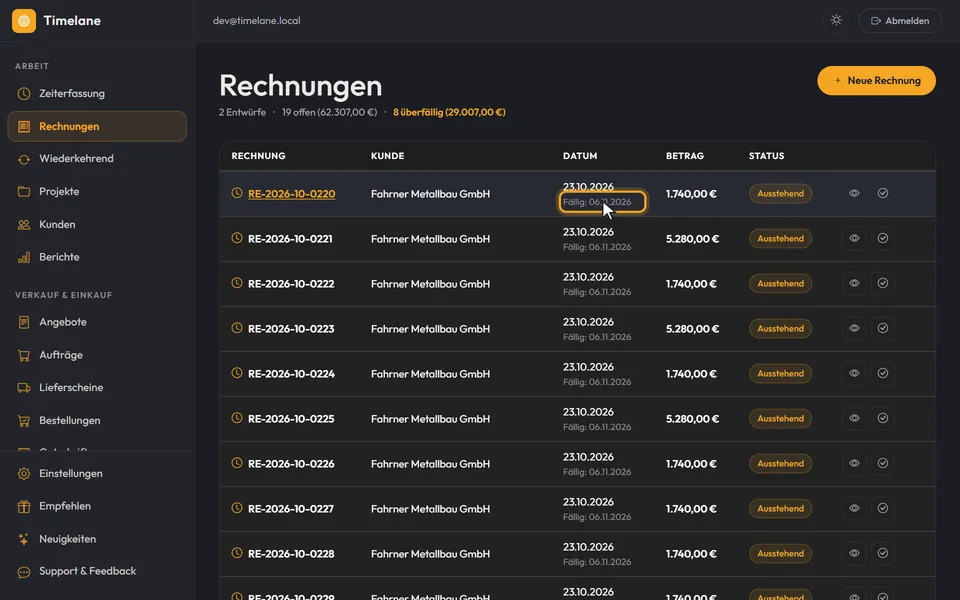Viewport: 960px width, 600px height.
Task: Mark RE-2026-10-0227 paid with check icon
Action: coord(883,508)
